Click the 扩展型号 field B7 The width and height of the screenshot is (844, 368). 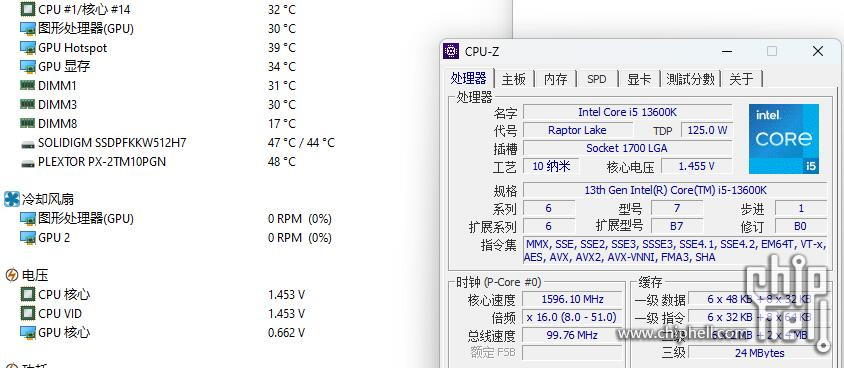click(x=677, y=226)
